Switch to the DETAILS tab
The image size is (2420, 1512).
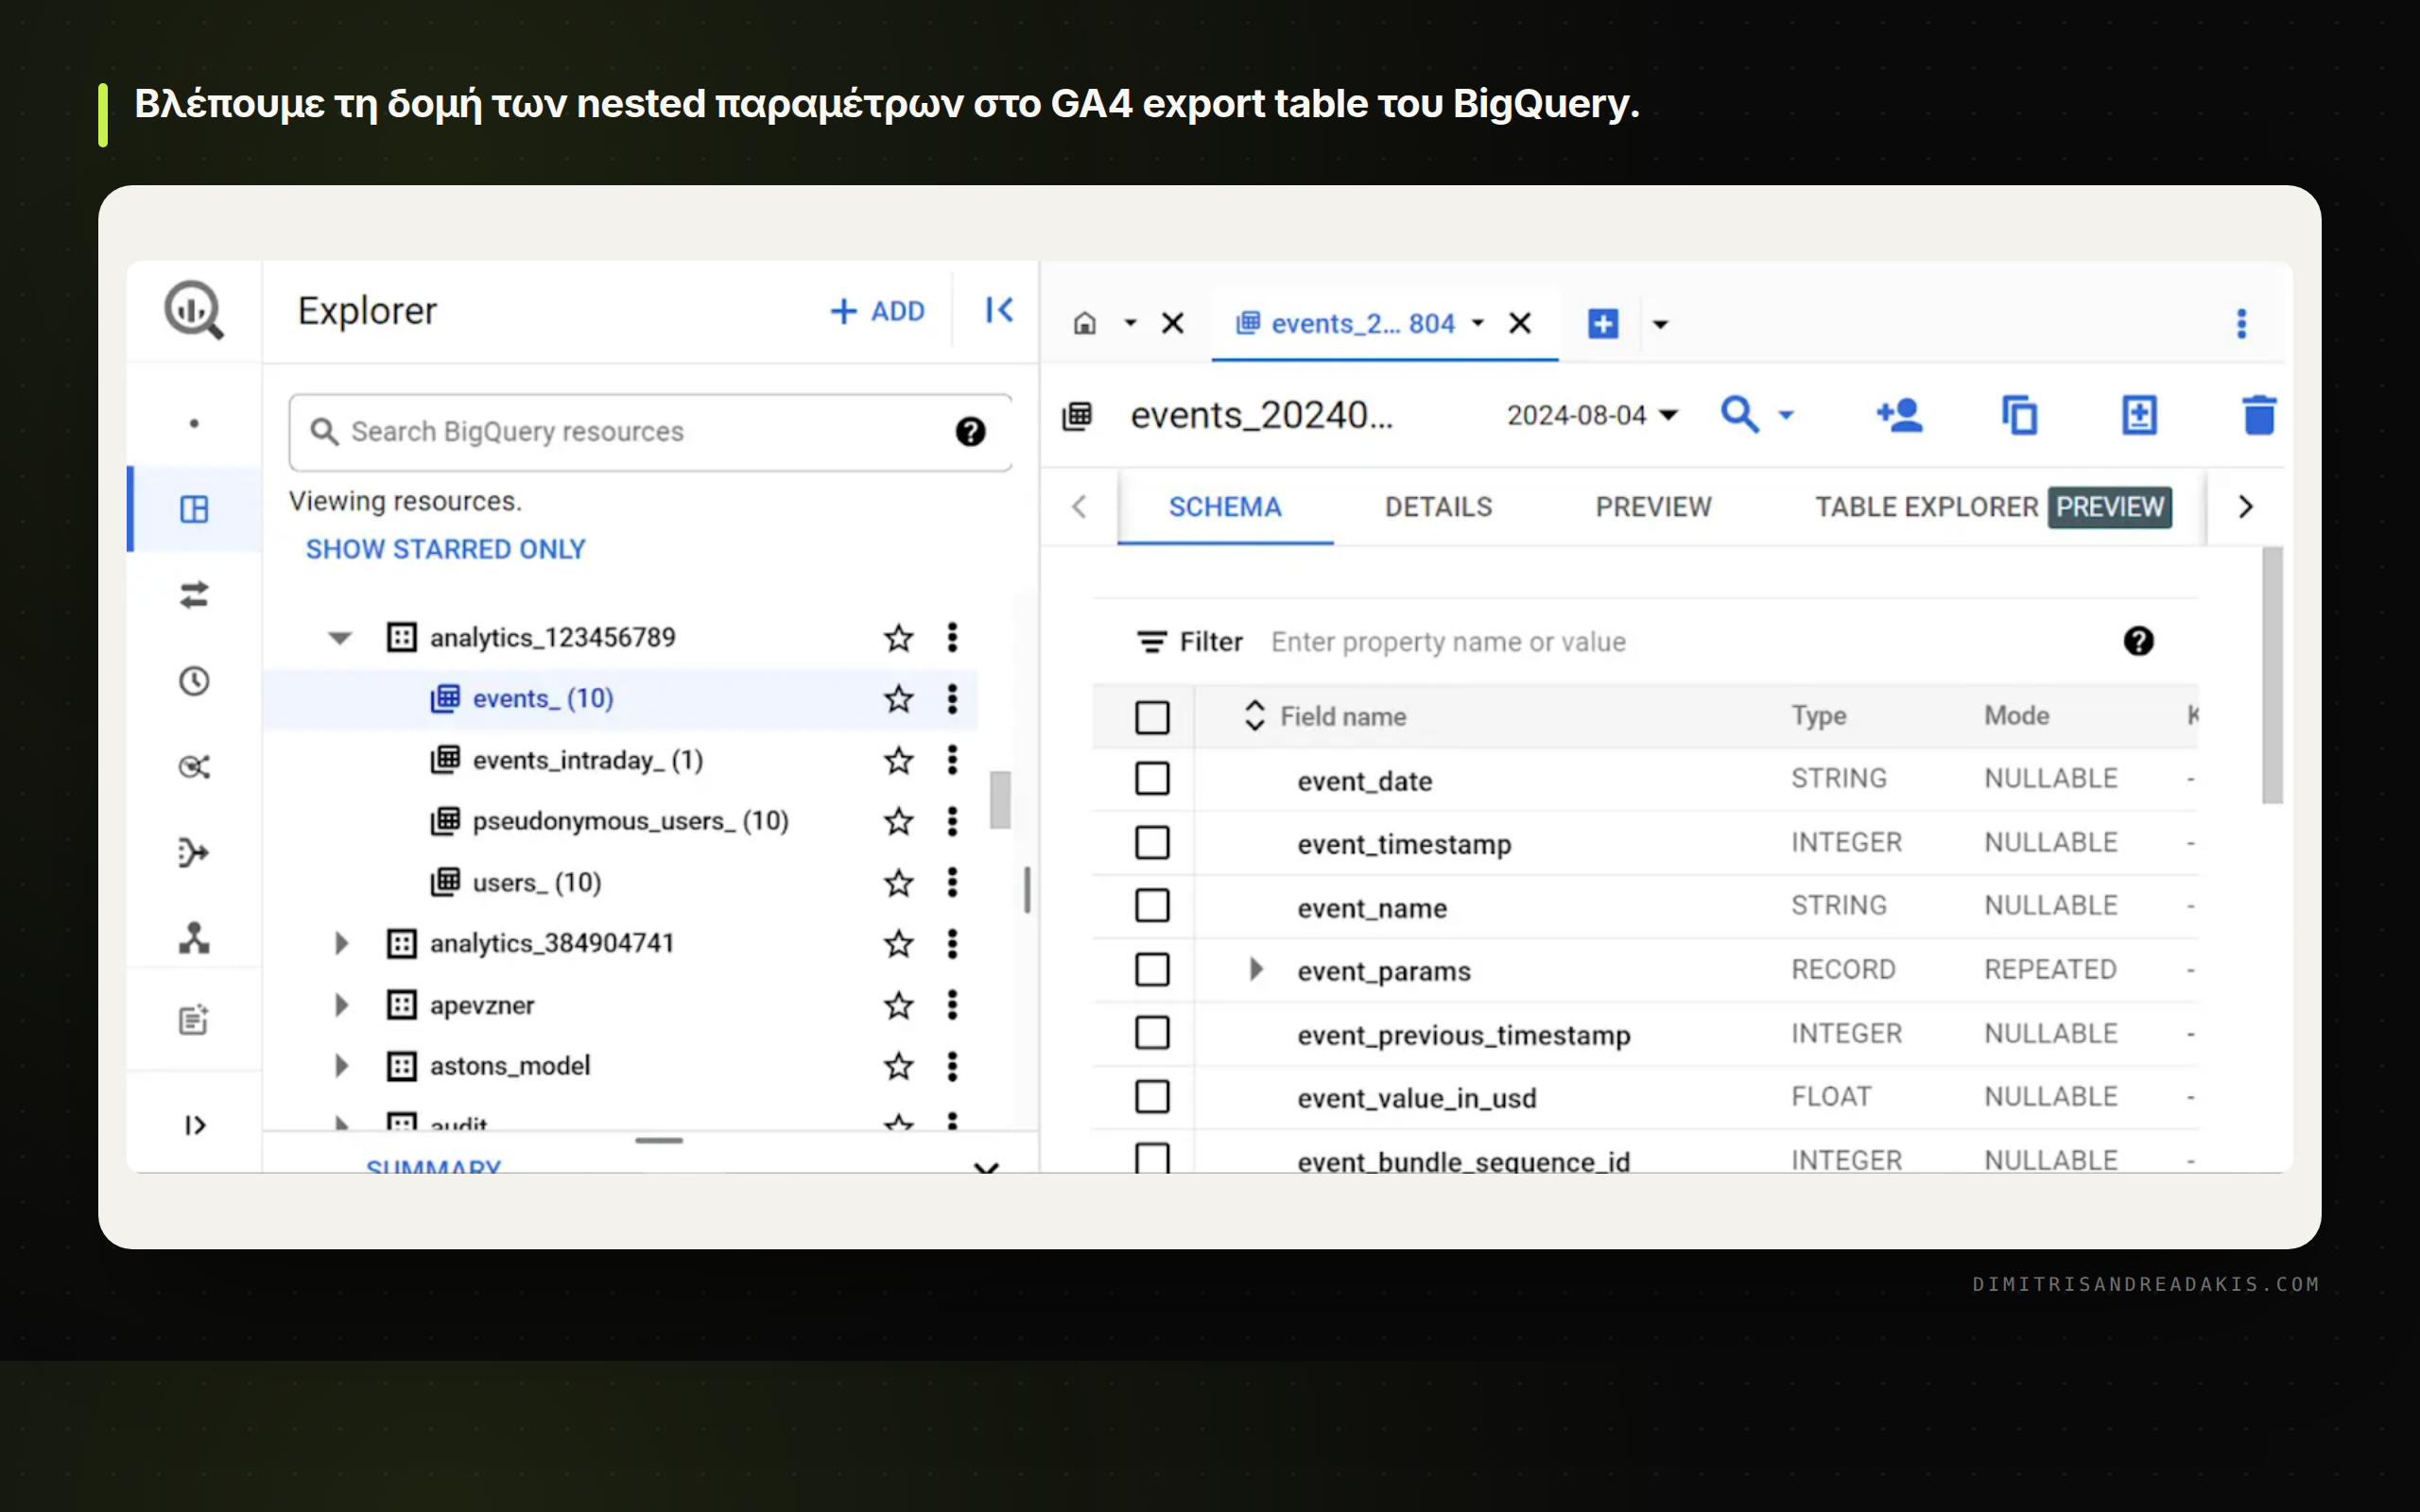tap(1438, 507)
